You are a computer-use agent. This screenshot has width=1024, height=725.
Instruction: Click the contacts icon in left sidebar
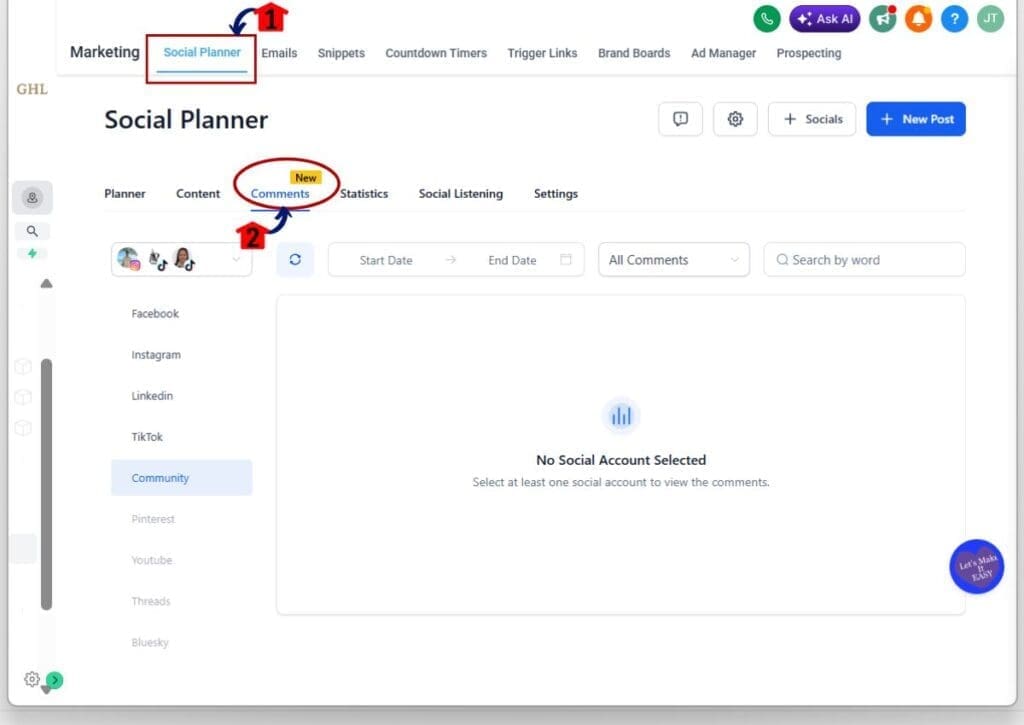(x=31, y=197)
